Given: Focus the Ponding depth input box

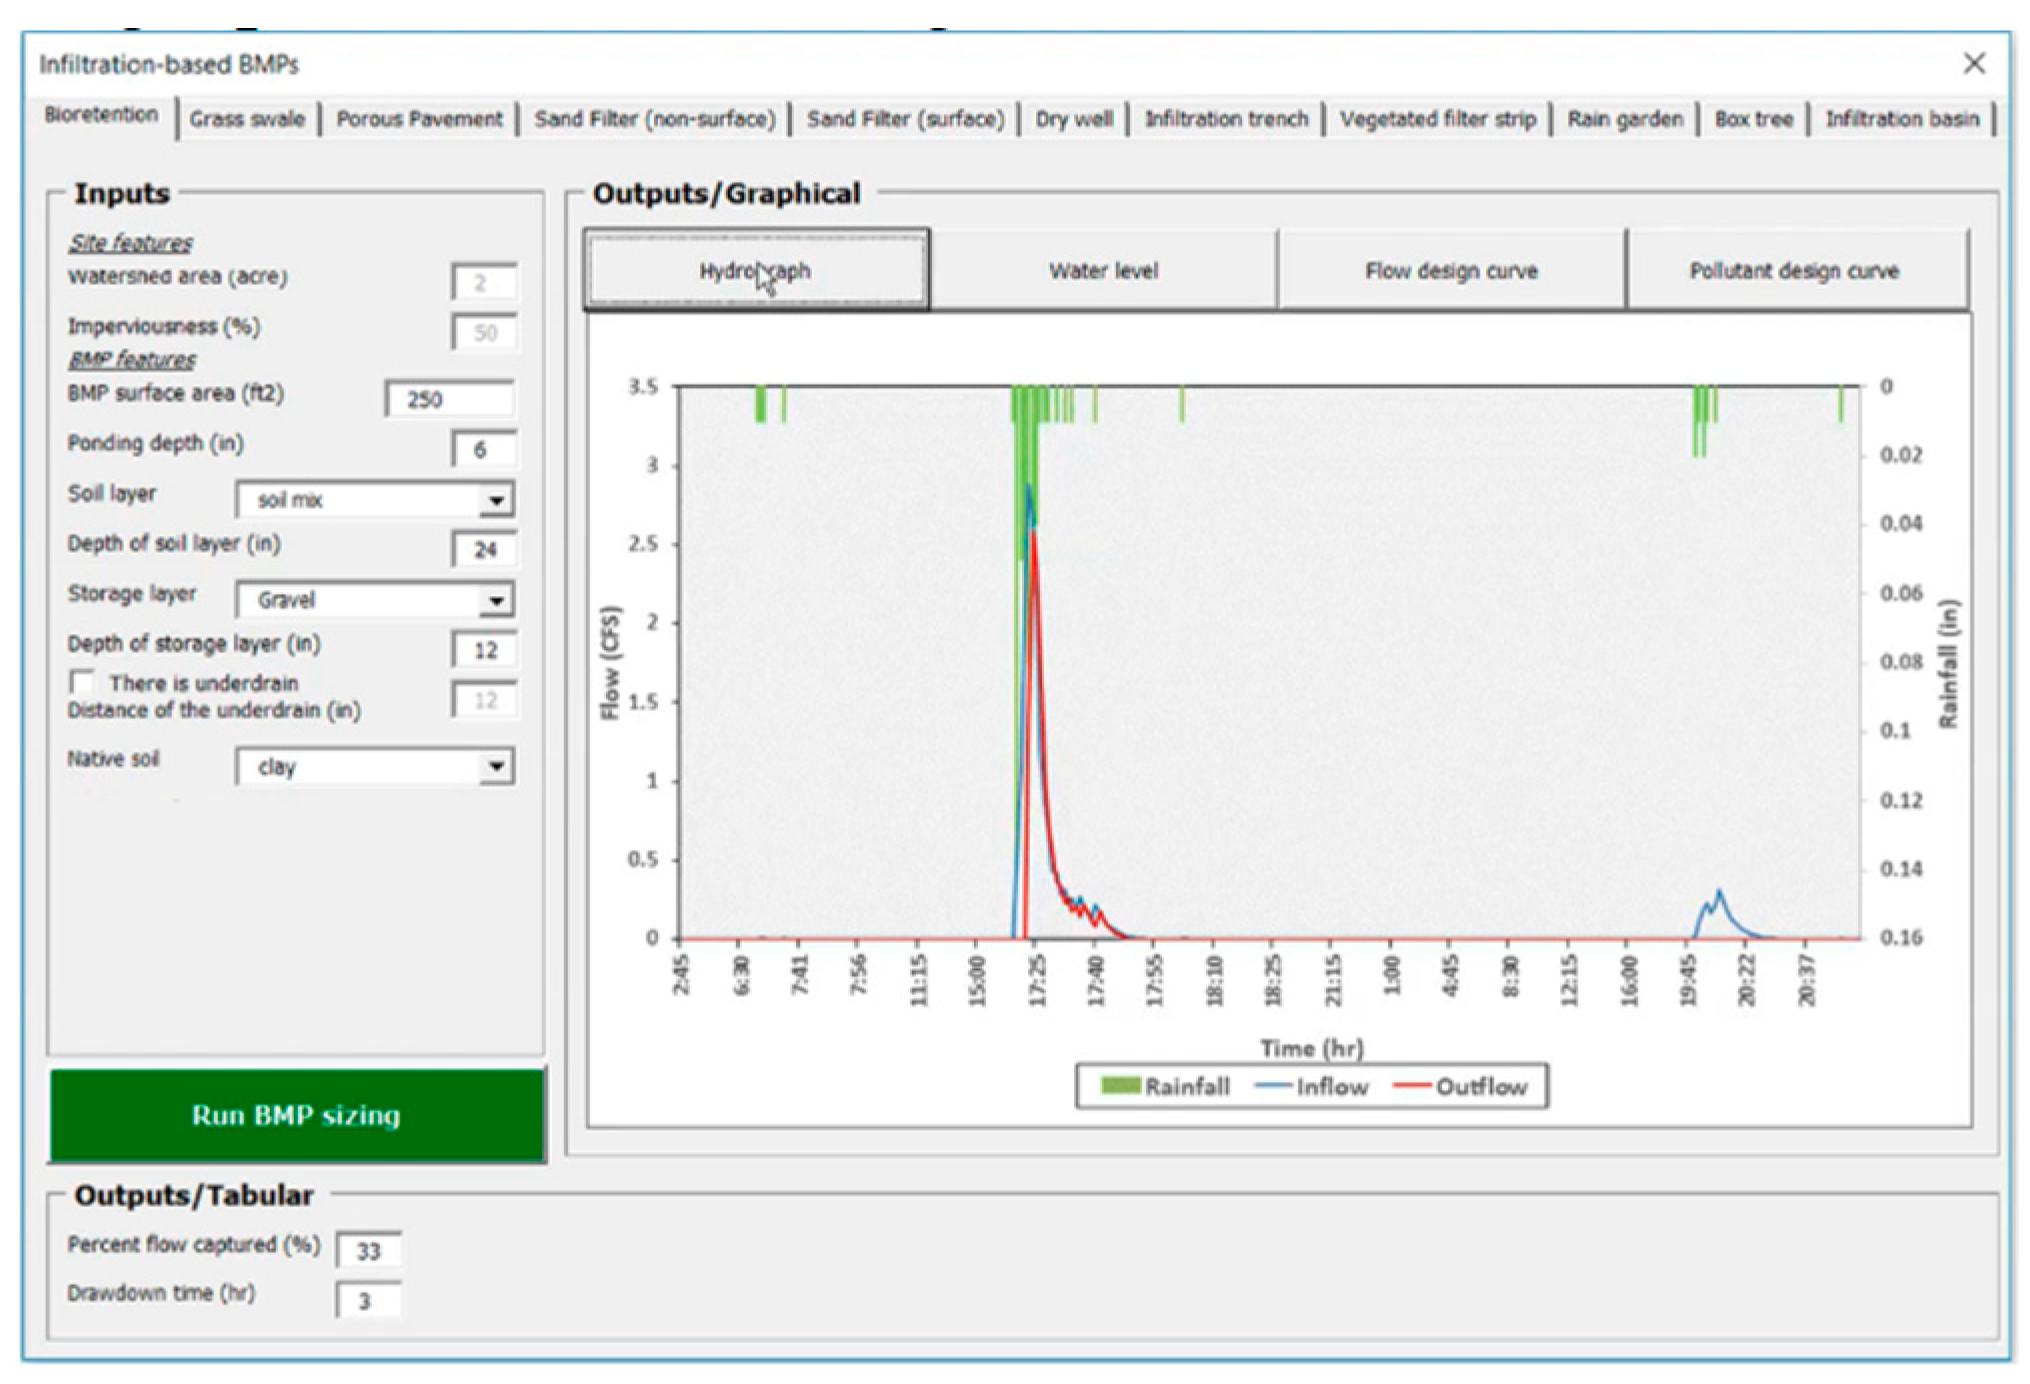Looking at the screenshot, I should click(483, 449).
